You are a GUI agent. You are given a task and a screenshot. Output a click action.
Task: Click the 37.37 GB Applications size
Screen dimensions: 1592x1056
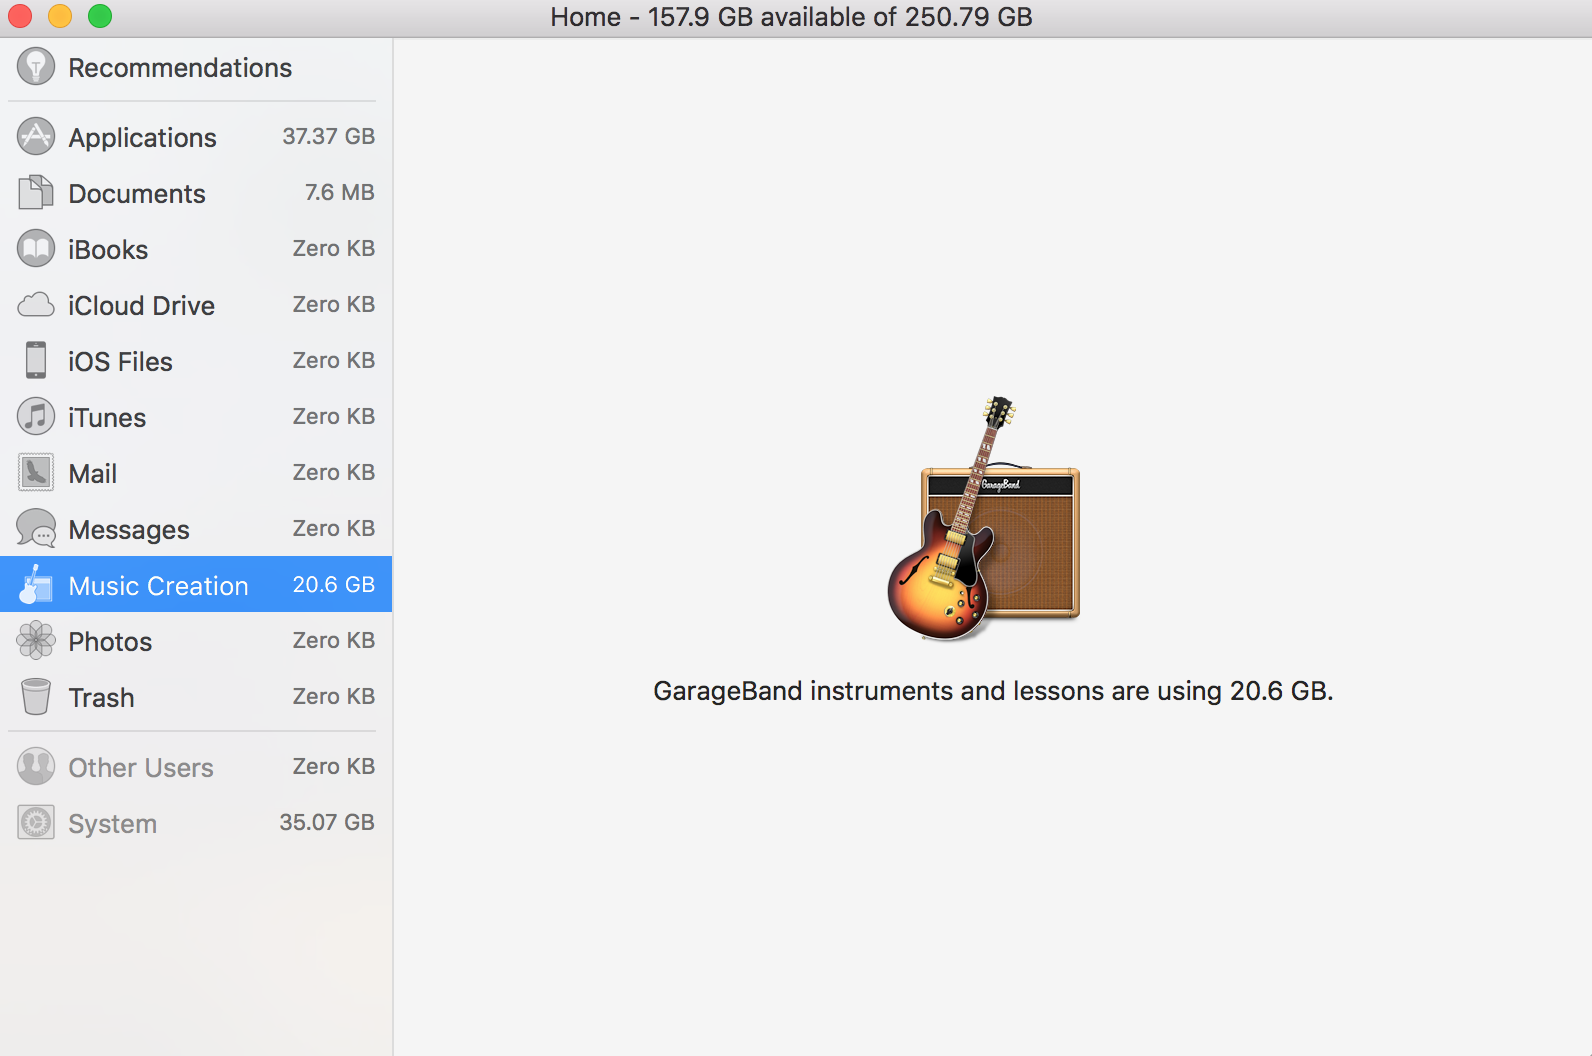(328, 136)
